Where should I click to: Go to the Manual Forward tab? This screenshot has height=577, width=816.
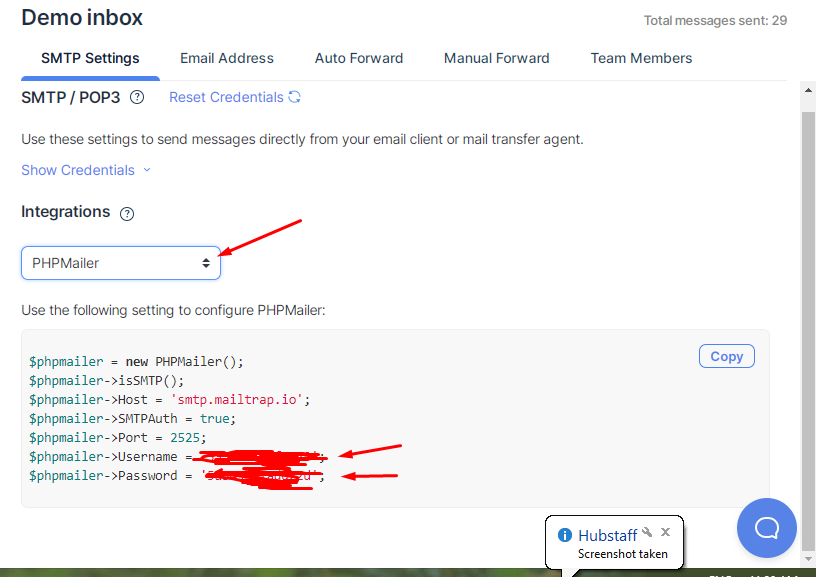(x=496, y=58)
